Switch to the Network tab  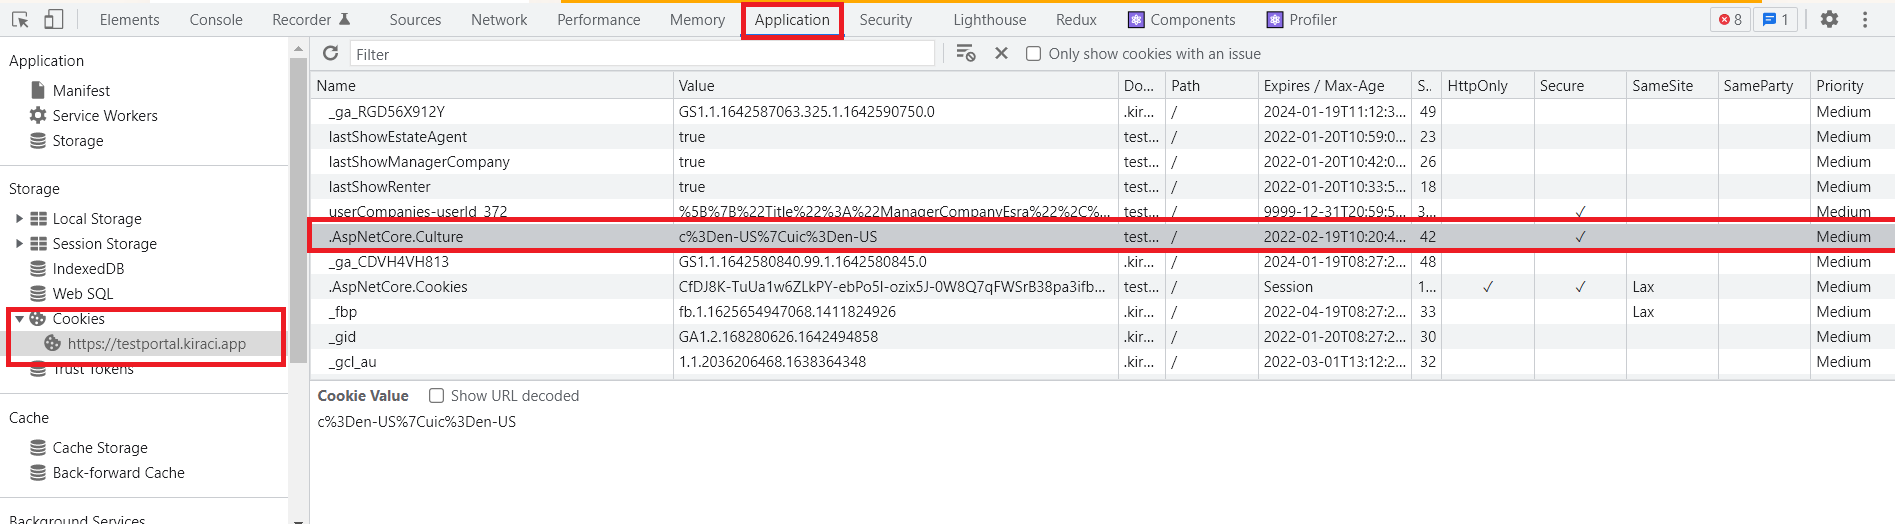[499, 19]
